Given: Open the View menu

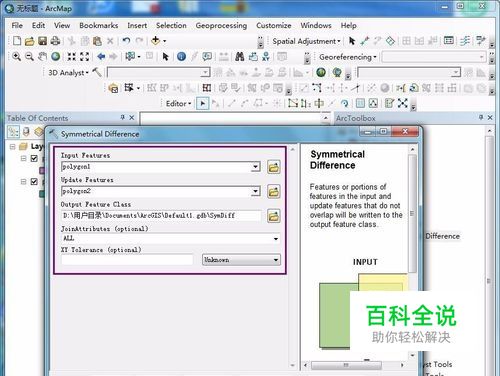Looking at the screenshot, I should point(62,25).
